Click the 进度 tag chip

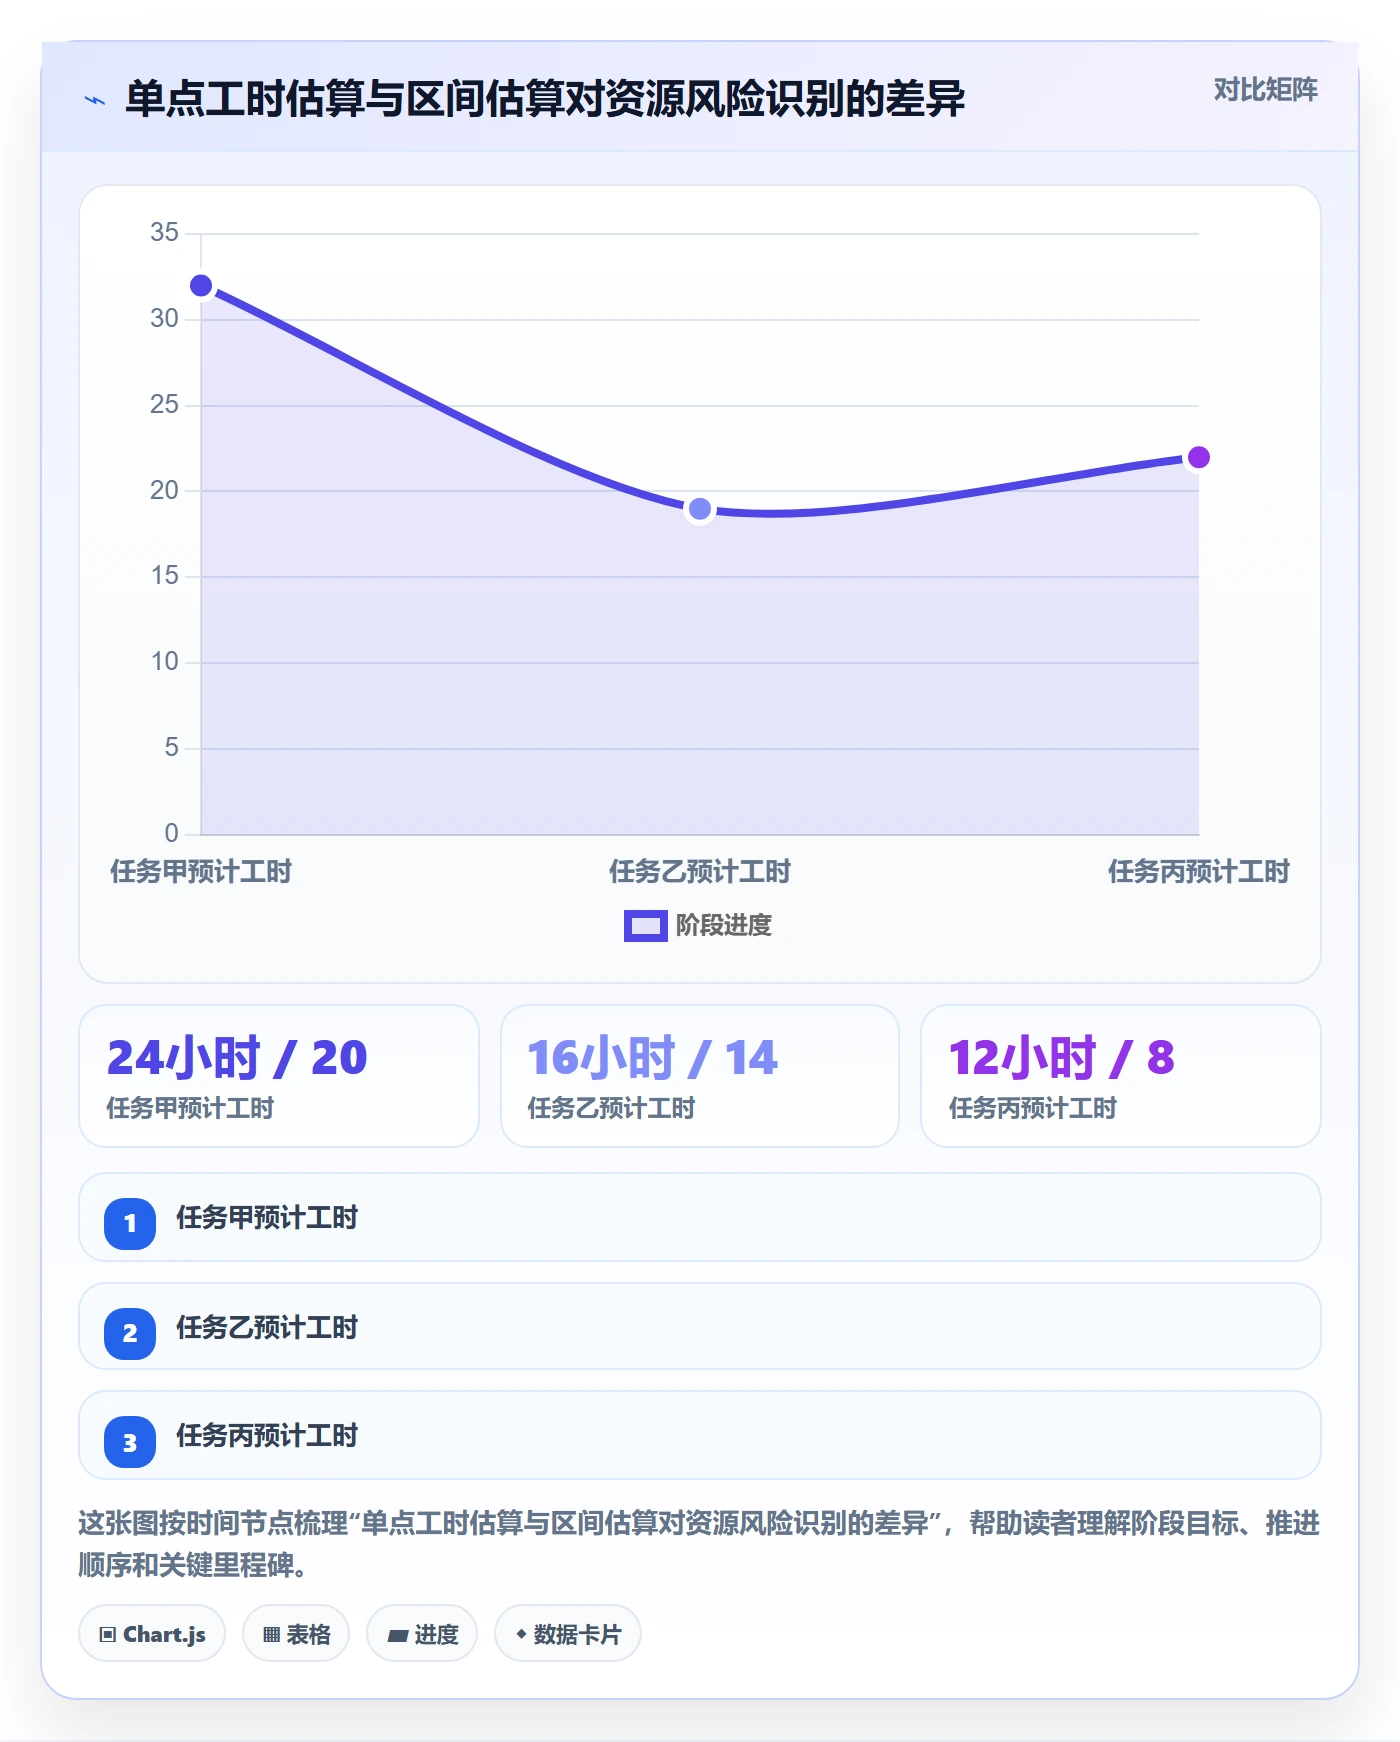pyautogui.click(x=422, y=1634)
